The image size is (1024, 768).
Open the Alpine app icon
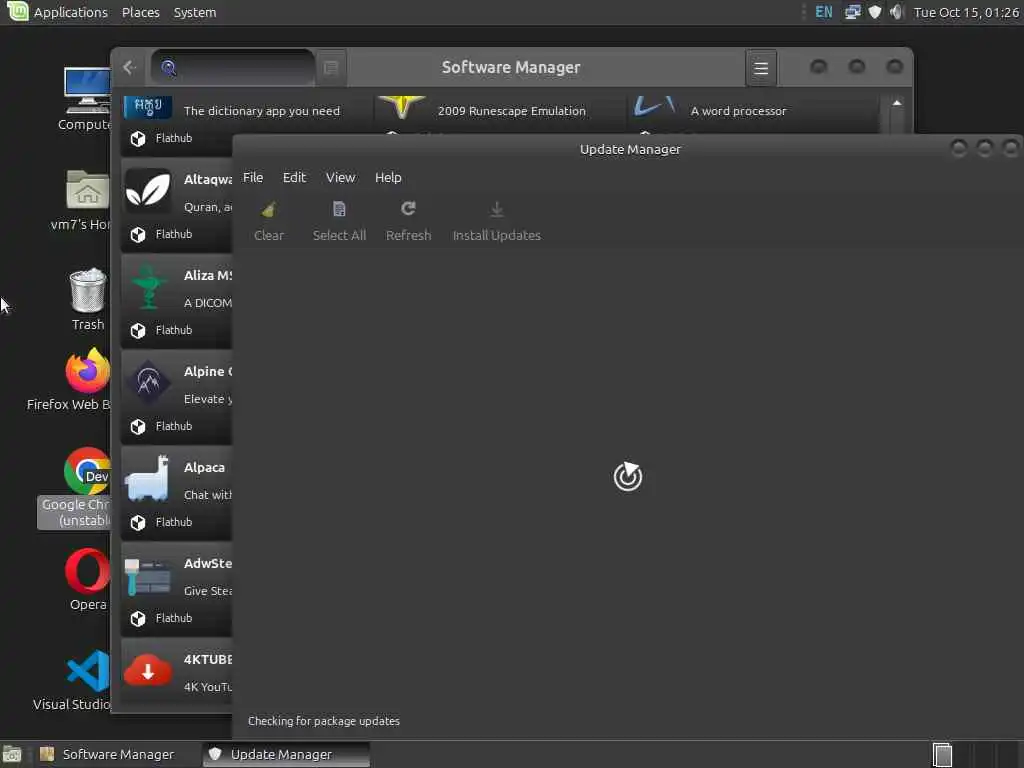click(x=148, y=382)
